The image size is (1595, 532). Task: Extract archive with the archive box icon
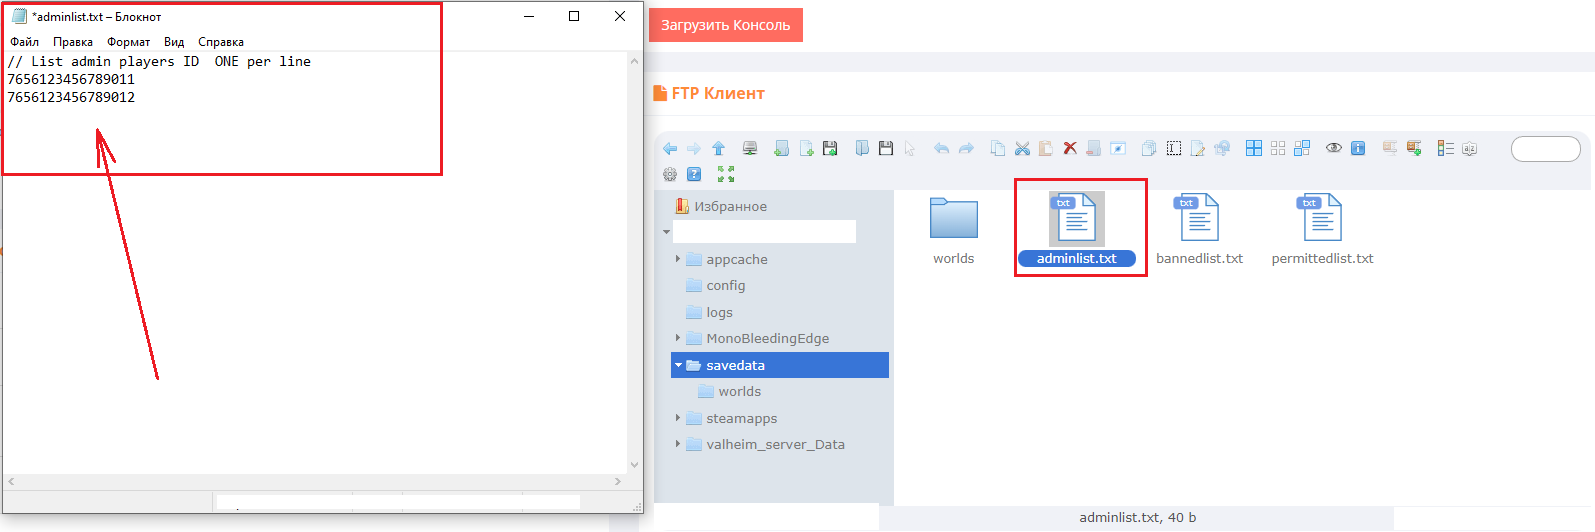click(x=1390, y=148)
